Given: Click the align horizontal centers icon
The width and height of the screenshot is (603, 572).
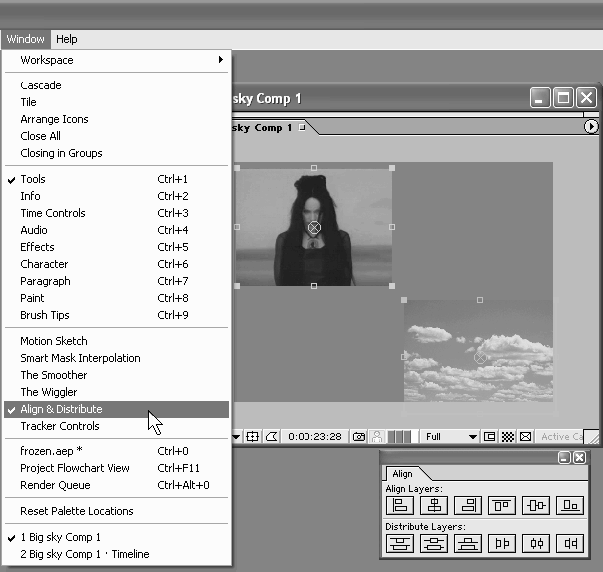Looking at the screenshot, I should (x=434, y=506).
